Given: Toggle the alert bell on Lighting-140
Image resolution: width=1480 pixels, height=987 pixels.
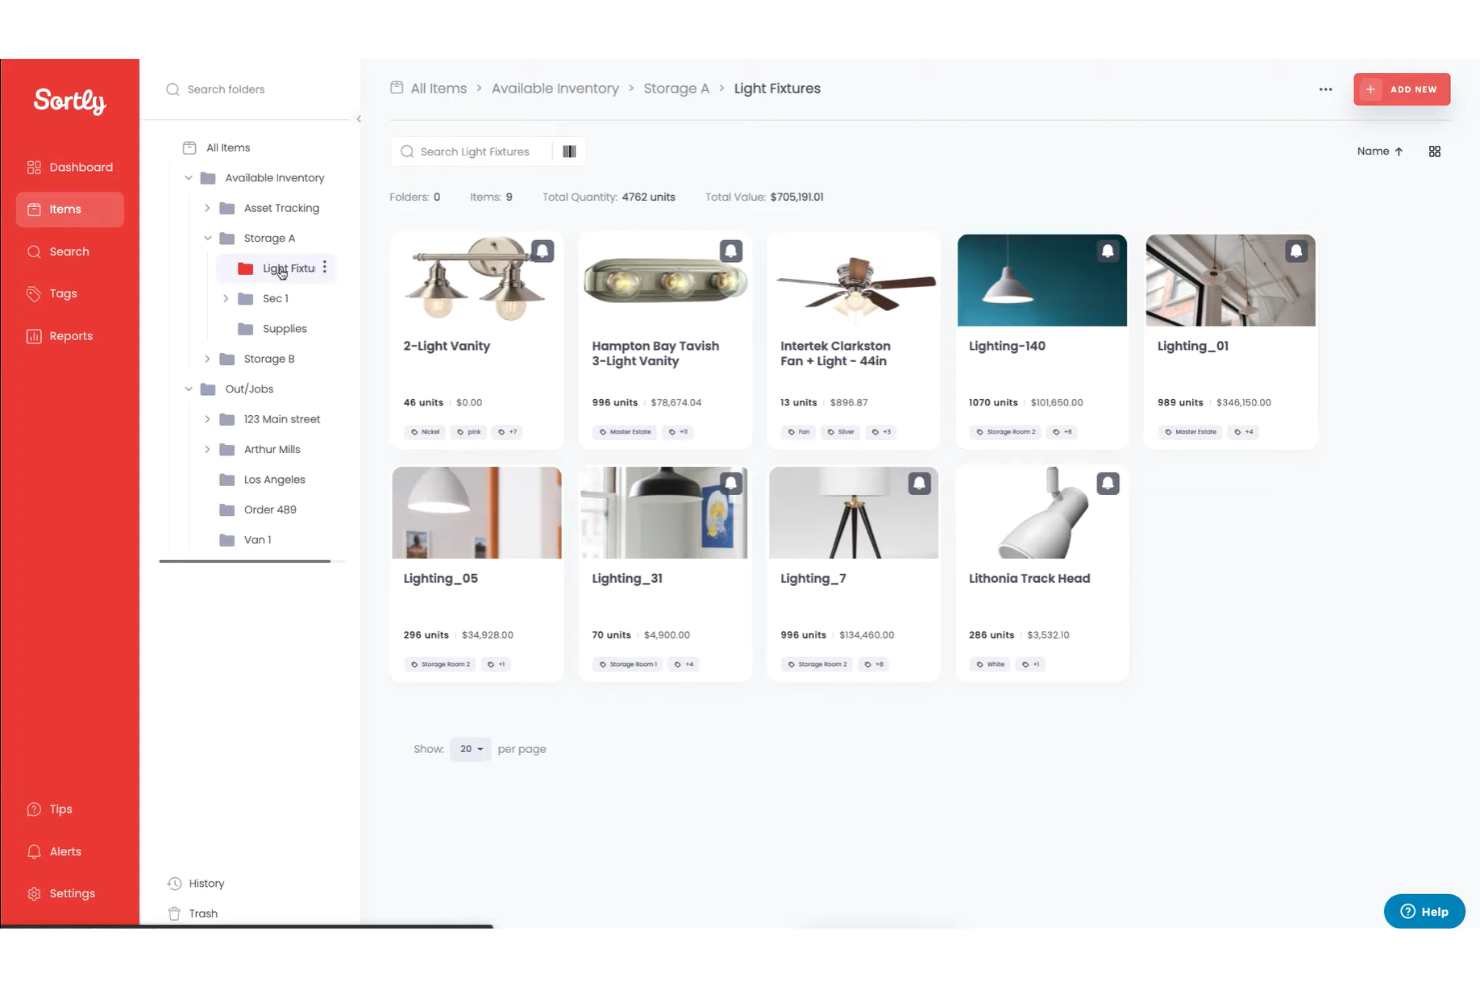Looking at the screenshot, I should pyautogui.click(x=1107, y=251).
